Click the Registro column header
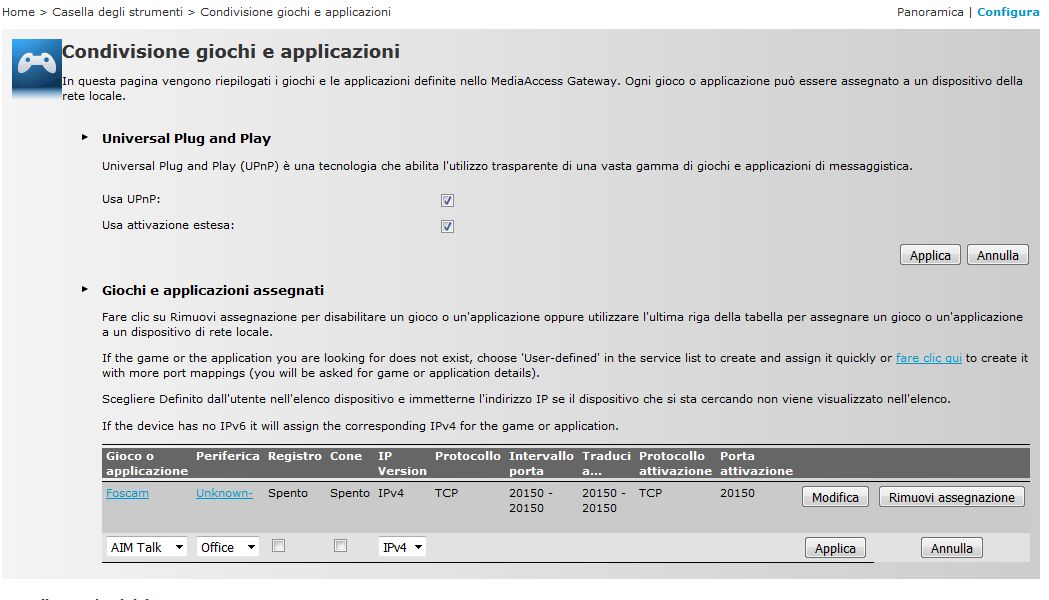This screenshot has height=600, width=1049. [295, 456]
